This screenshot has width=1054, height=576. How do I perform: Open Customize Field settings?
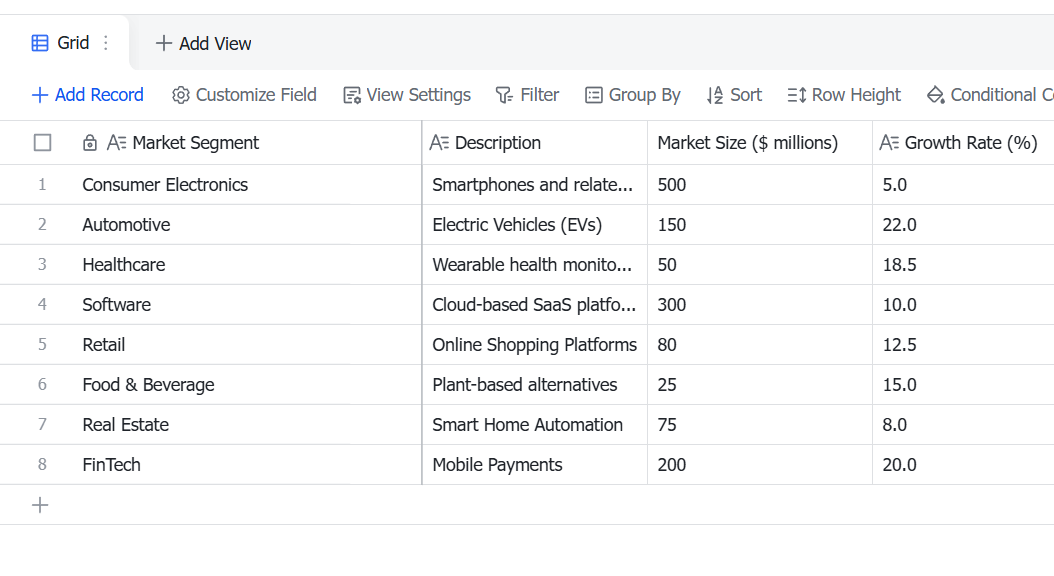point(244,95)
